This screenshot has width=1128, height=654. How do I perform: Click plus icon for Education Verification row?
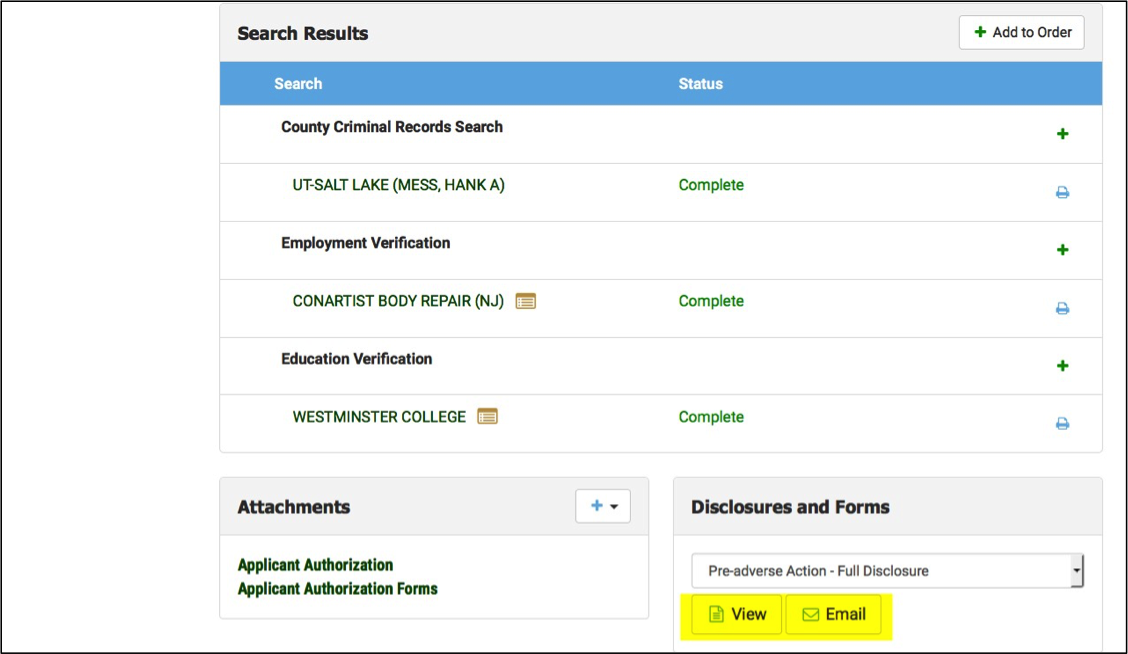[x=1062, y=366]
